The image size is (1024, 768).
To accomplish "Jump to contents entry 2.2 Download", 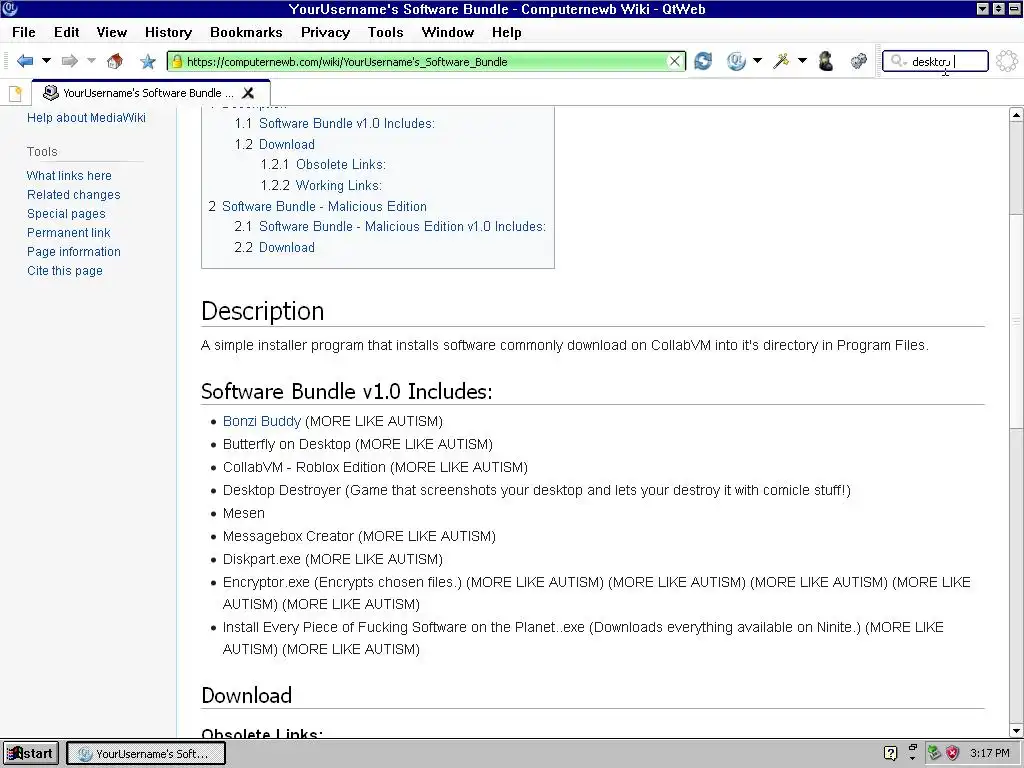I will click(x=274, y=248).
